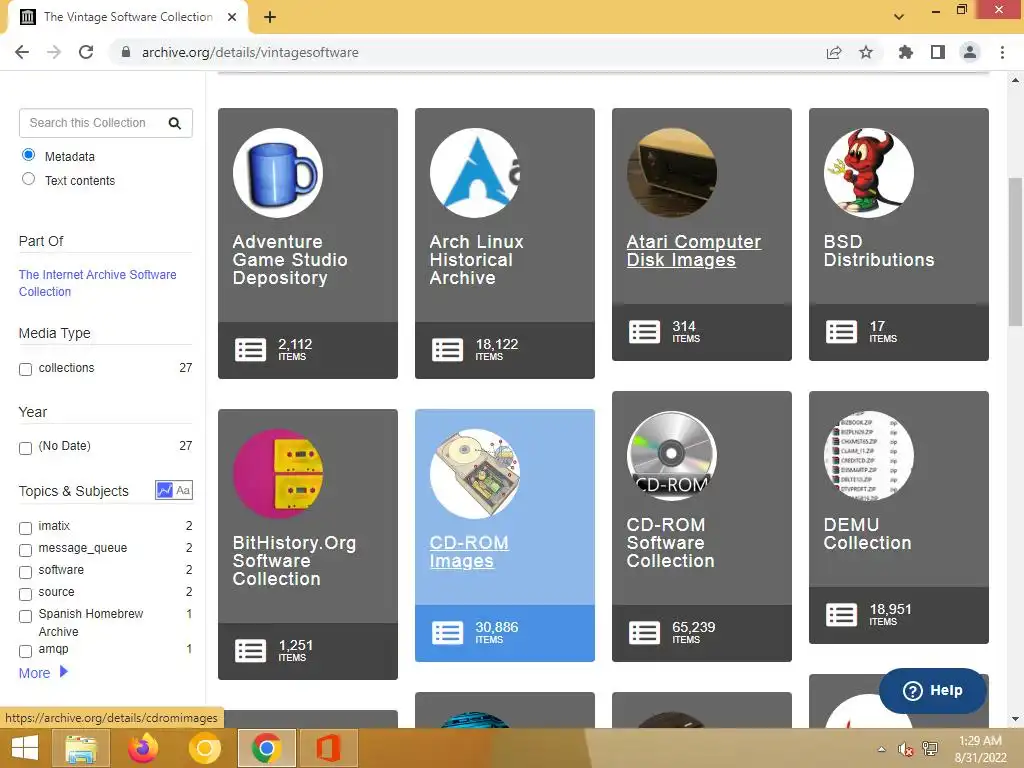Open the Office icon in taskbar
Viewport: 1024px width, 768px height.
(x=328, y=748)
